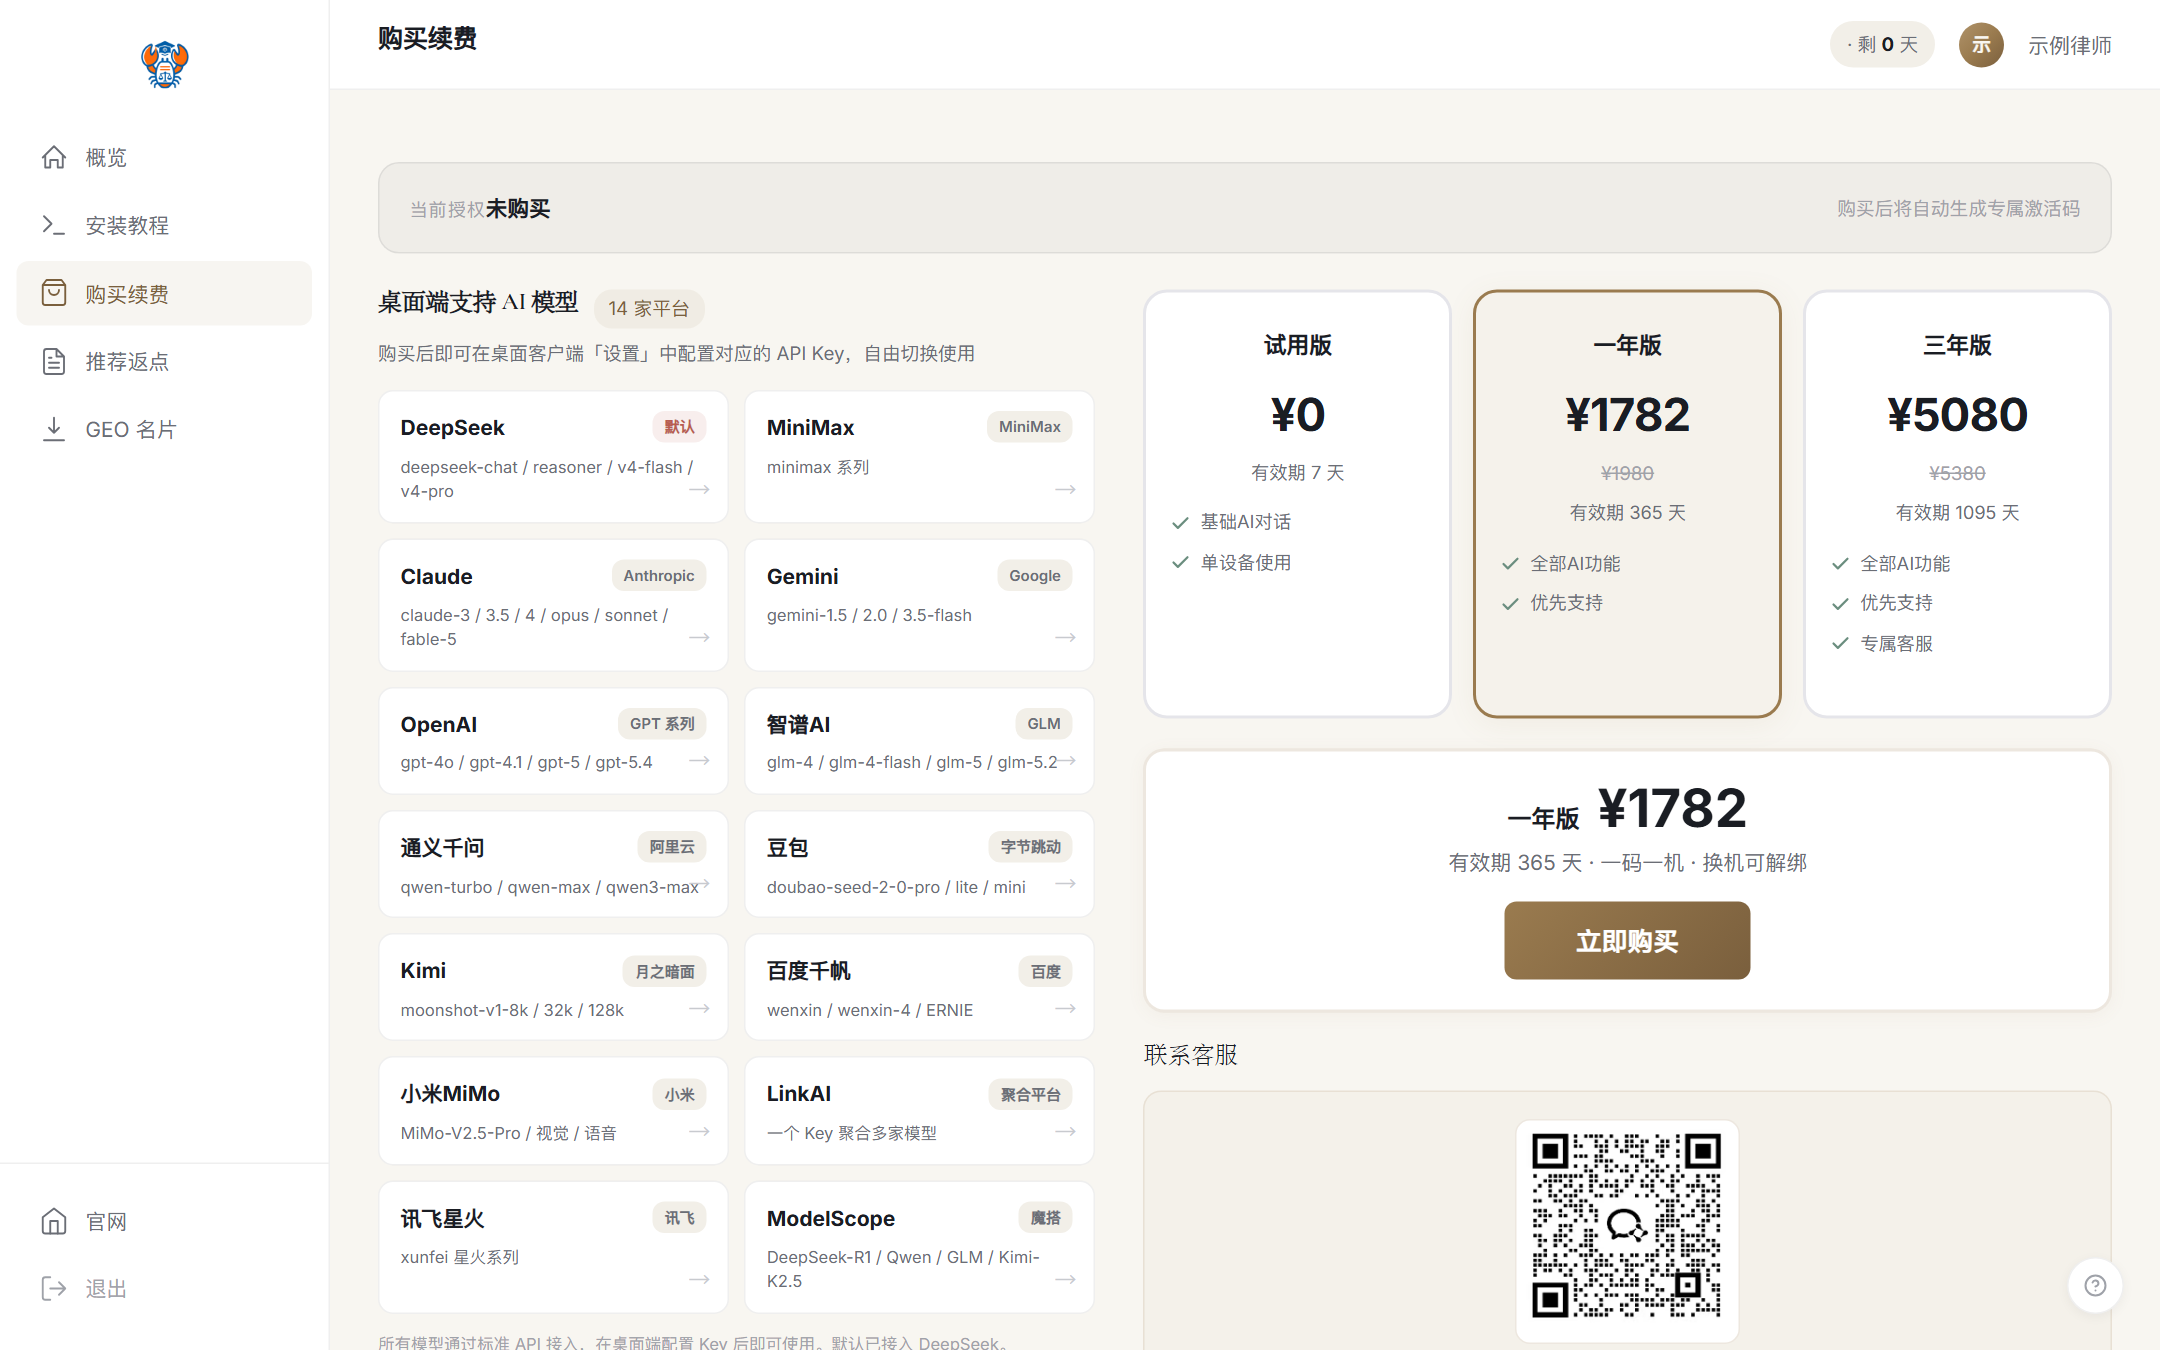Click the 剩 0 天 remaining days badge
Image resolution: width=2160 pixels, height=1350 pixels.
1882,45
